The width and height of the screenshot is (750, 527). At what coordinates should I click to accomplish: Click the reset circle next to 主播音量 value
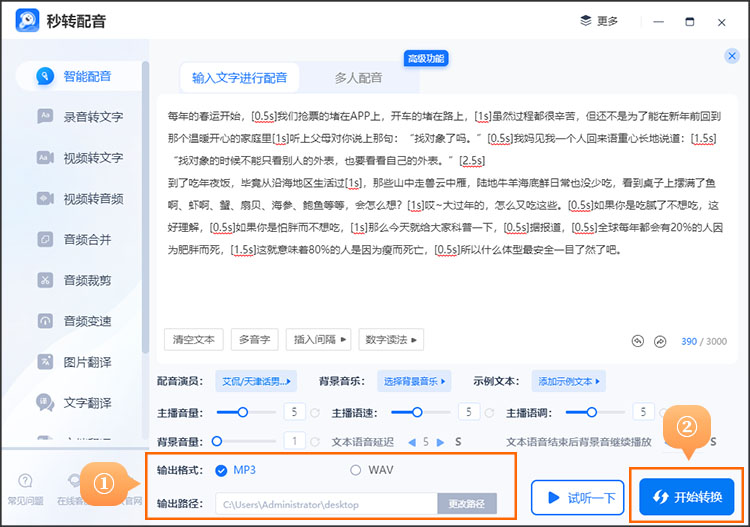[x=314, y=412]
